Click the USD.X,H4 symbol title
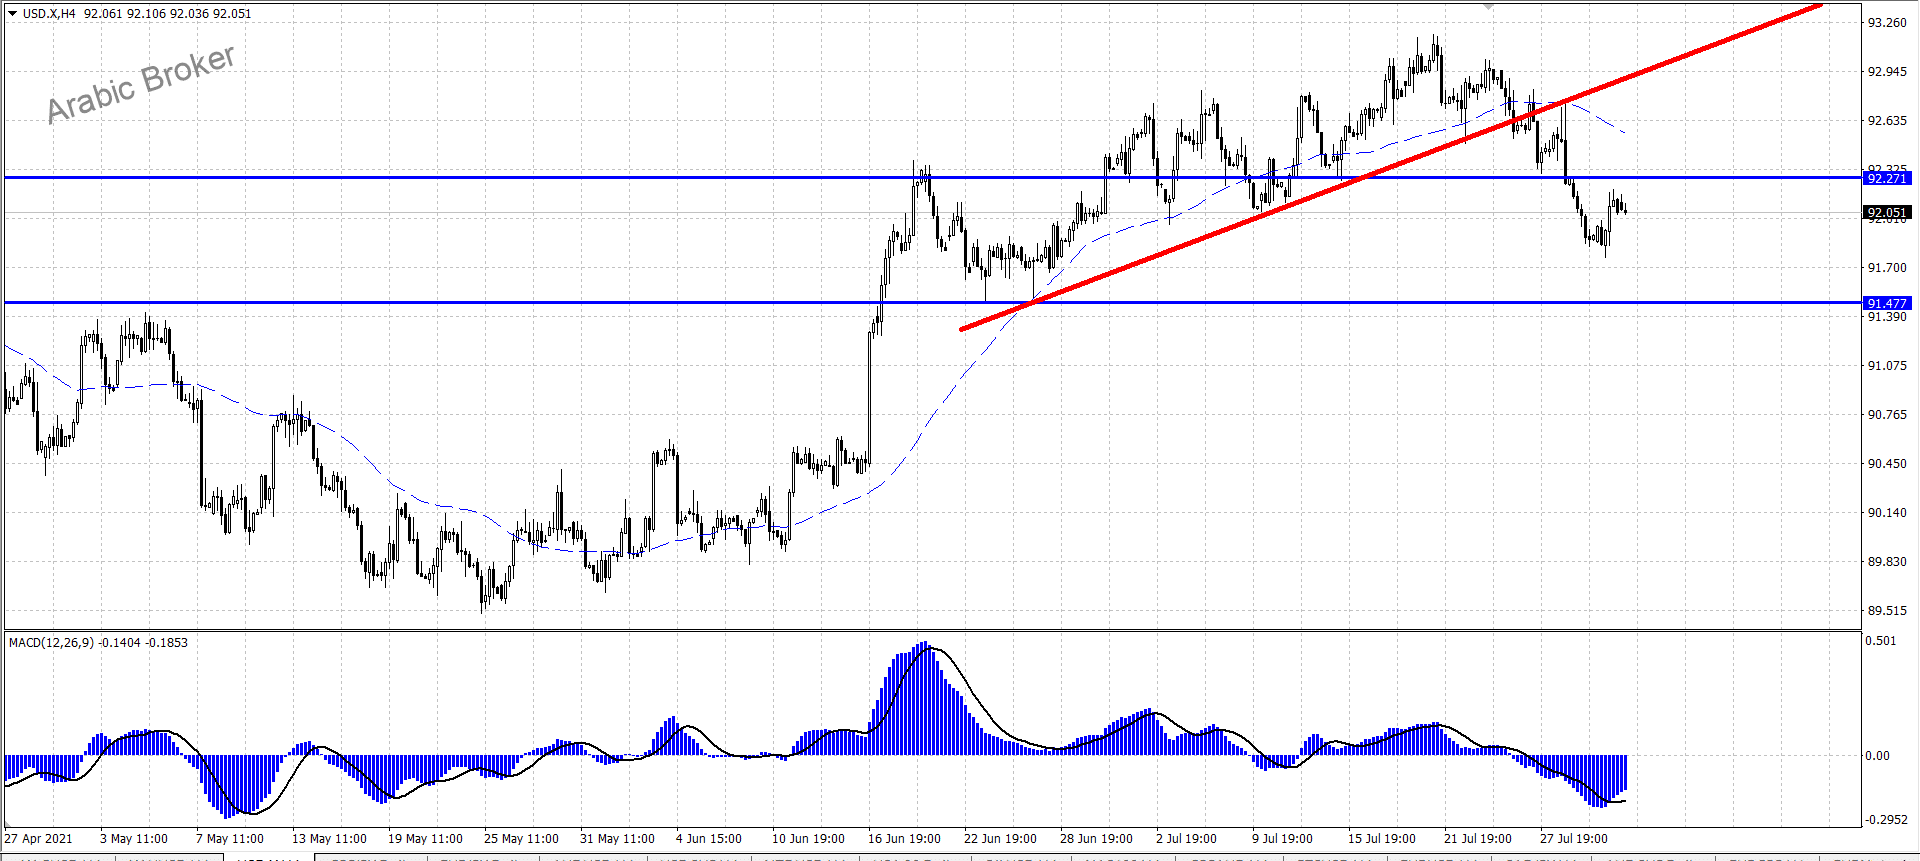1920x861 pixels. (x=49, y=14)
